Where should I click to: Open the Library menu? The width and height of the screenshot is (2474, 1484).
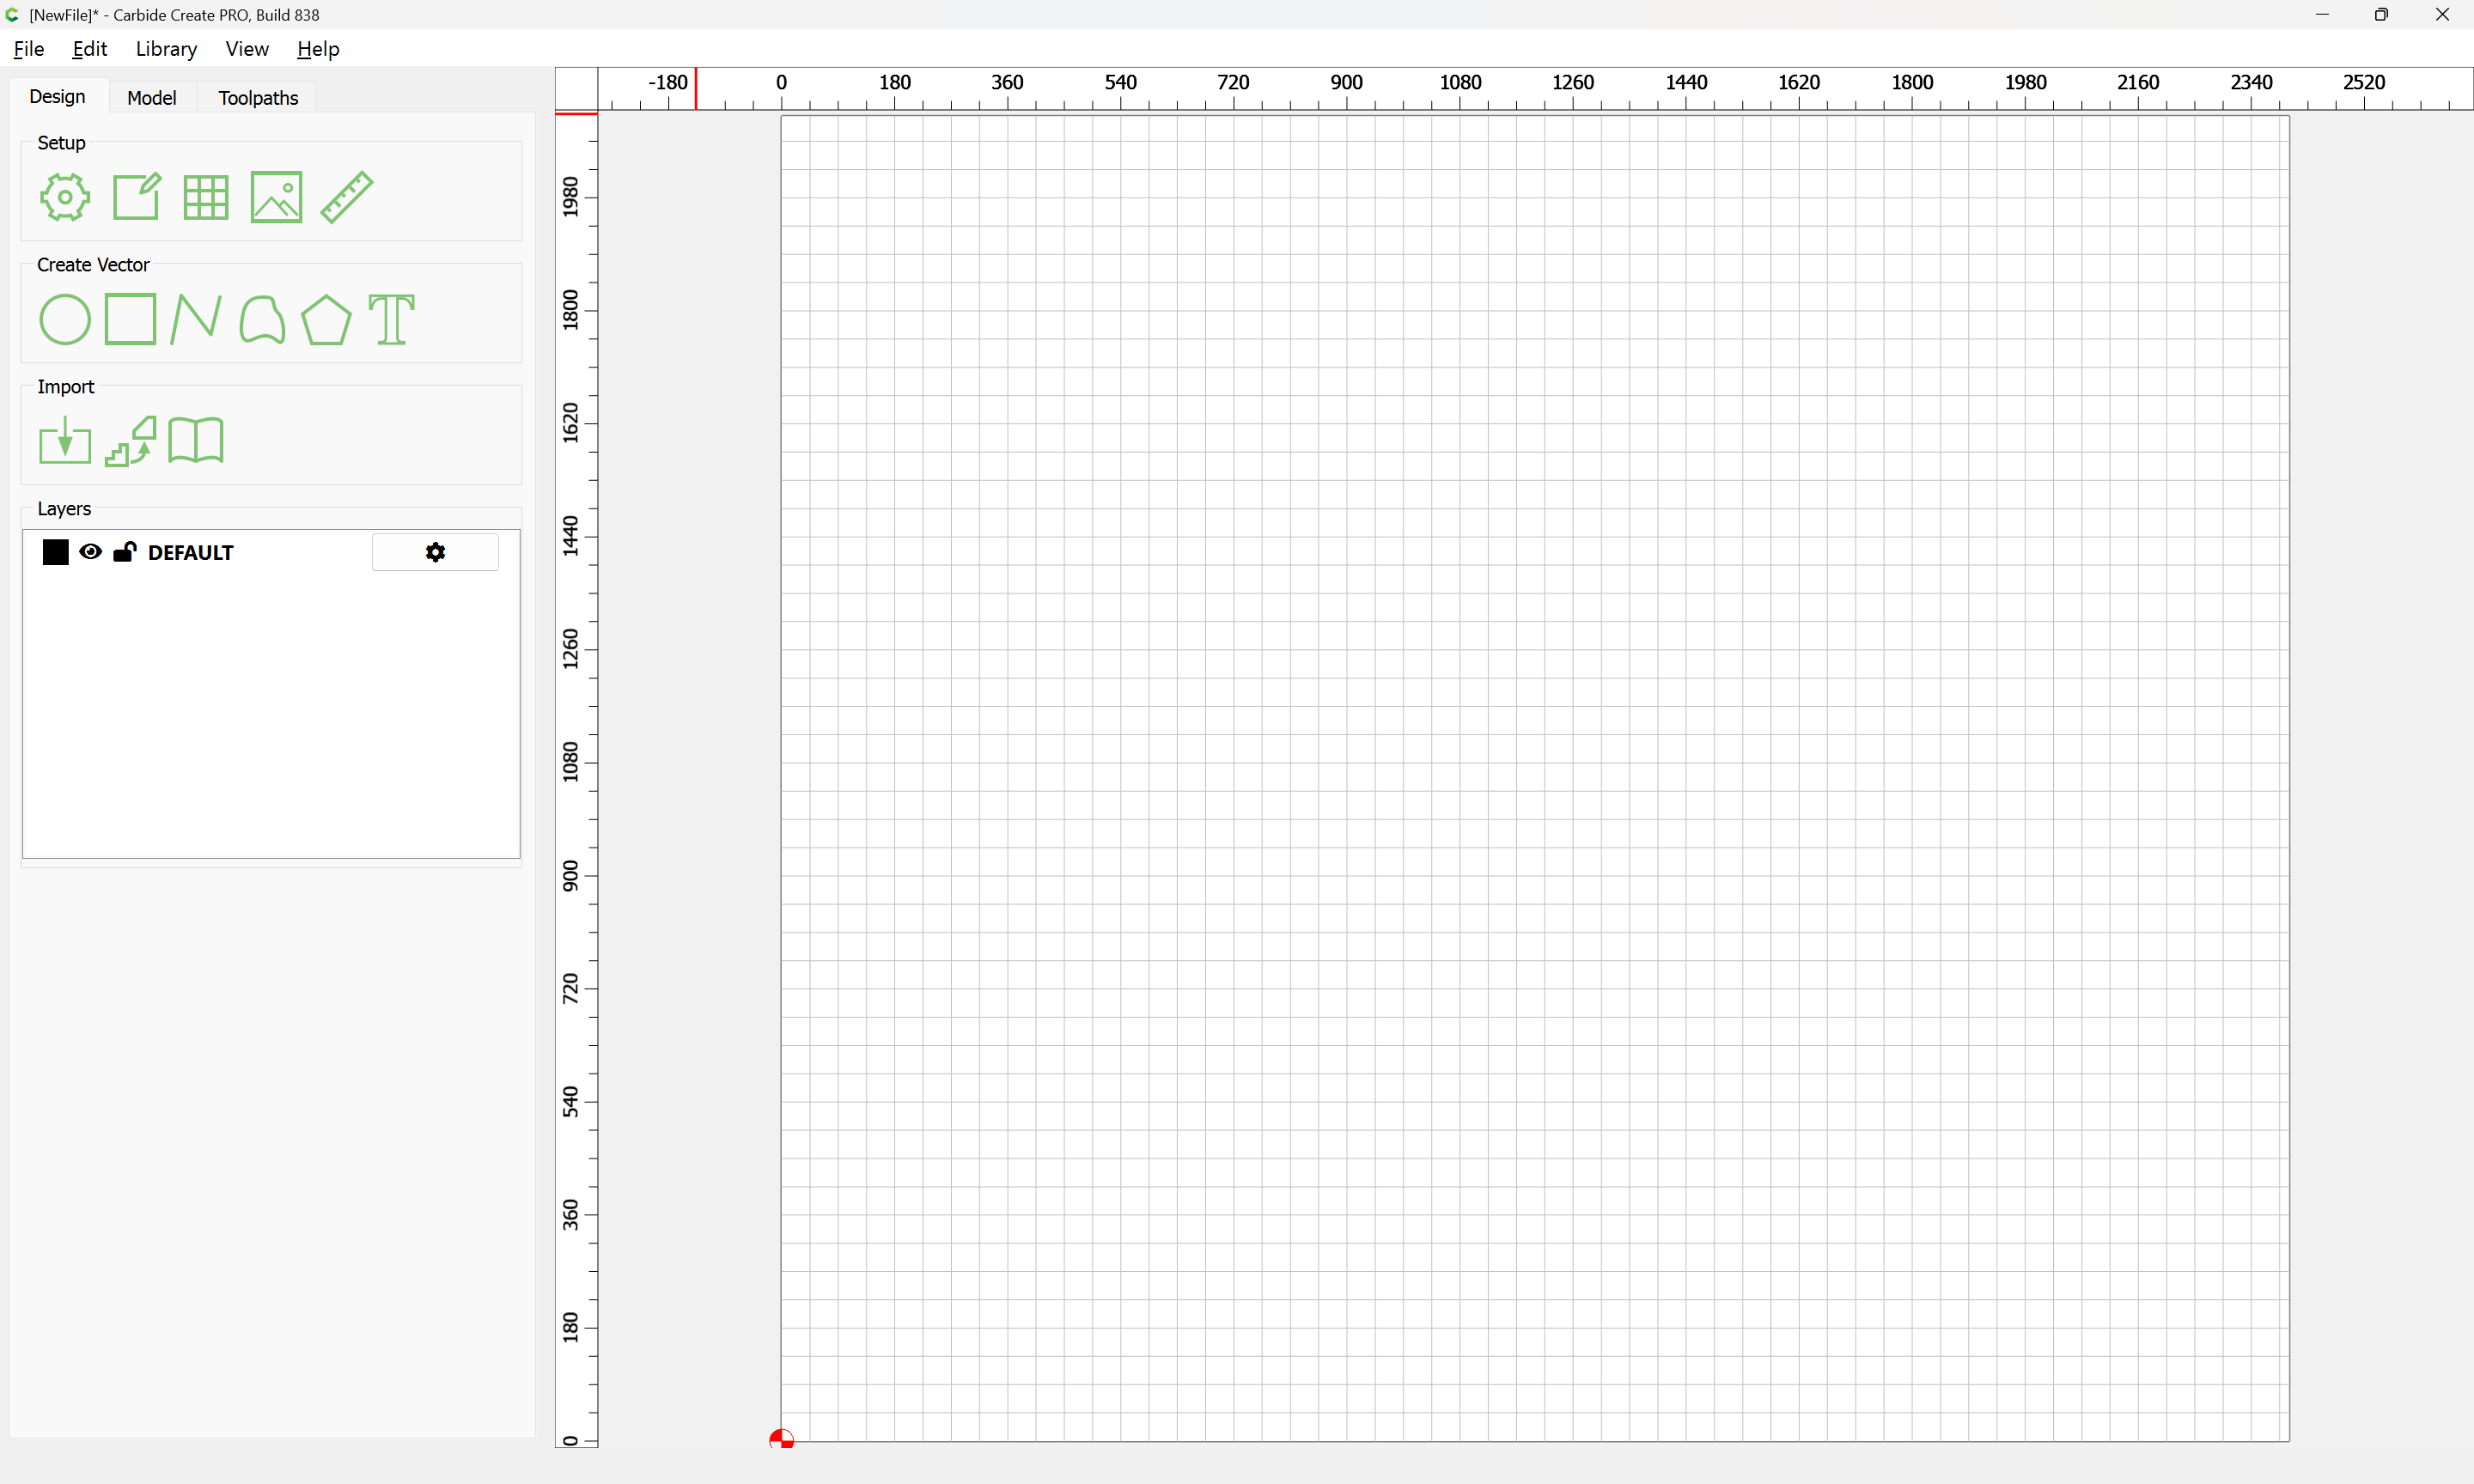pyautogui.click(x=166, y=49)
